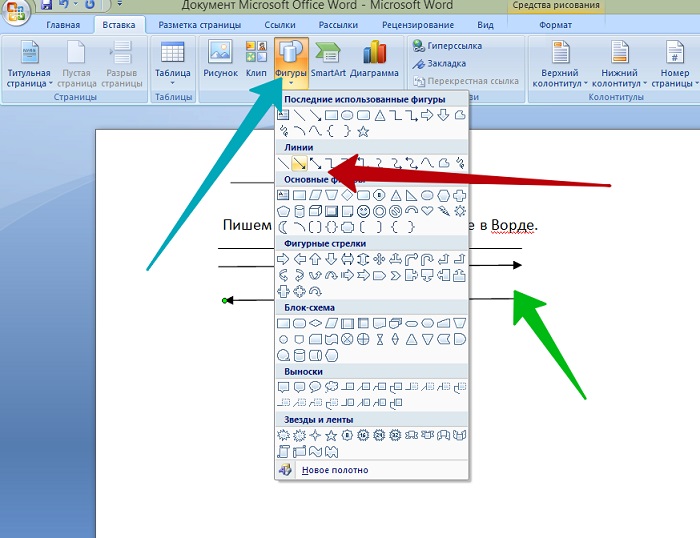Screen dimensions: 700x538
Task: Select the lightning bolt basic shape
Action: click(444, 211)
